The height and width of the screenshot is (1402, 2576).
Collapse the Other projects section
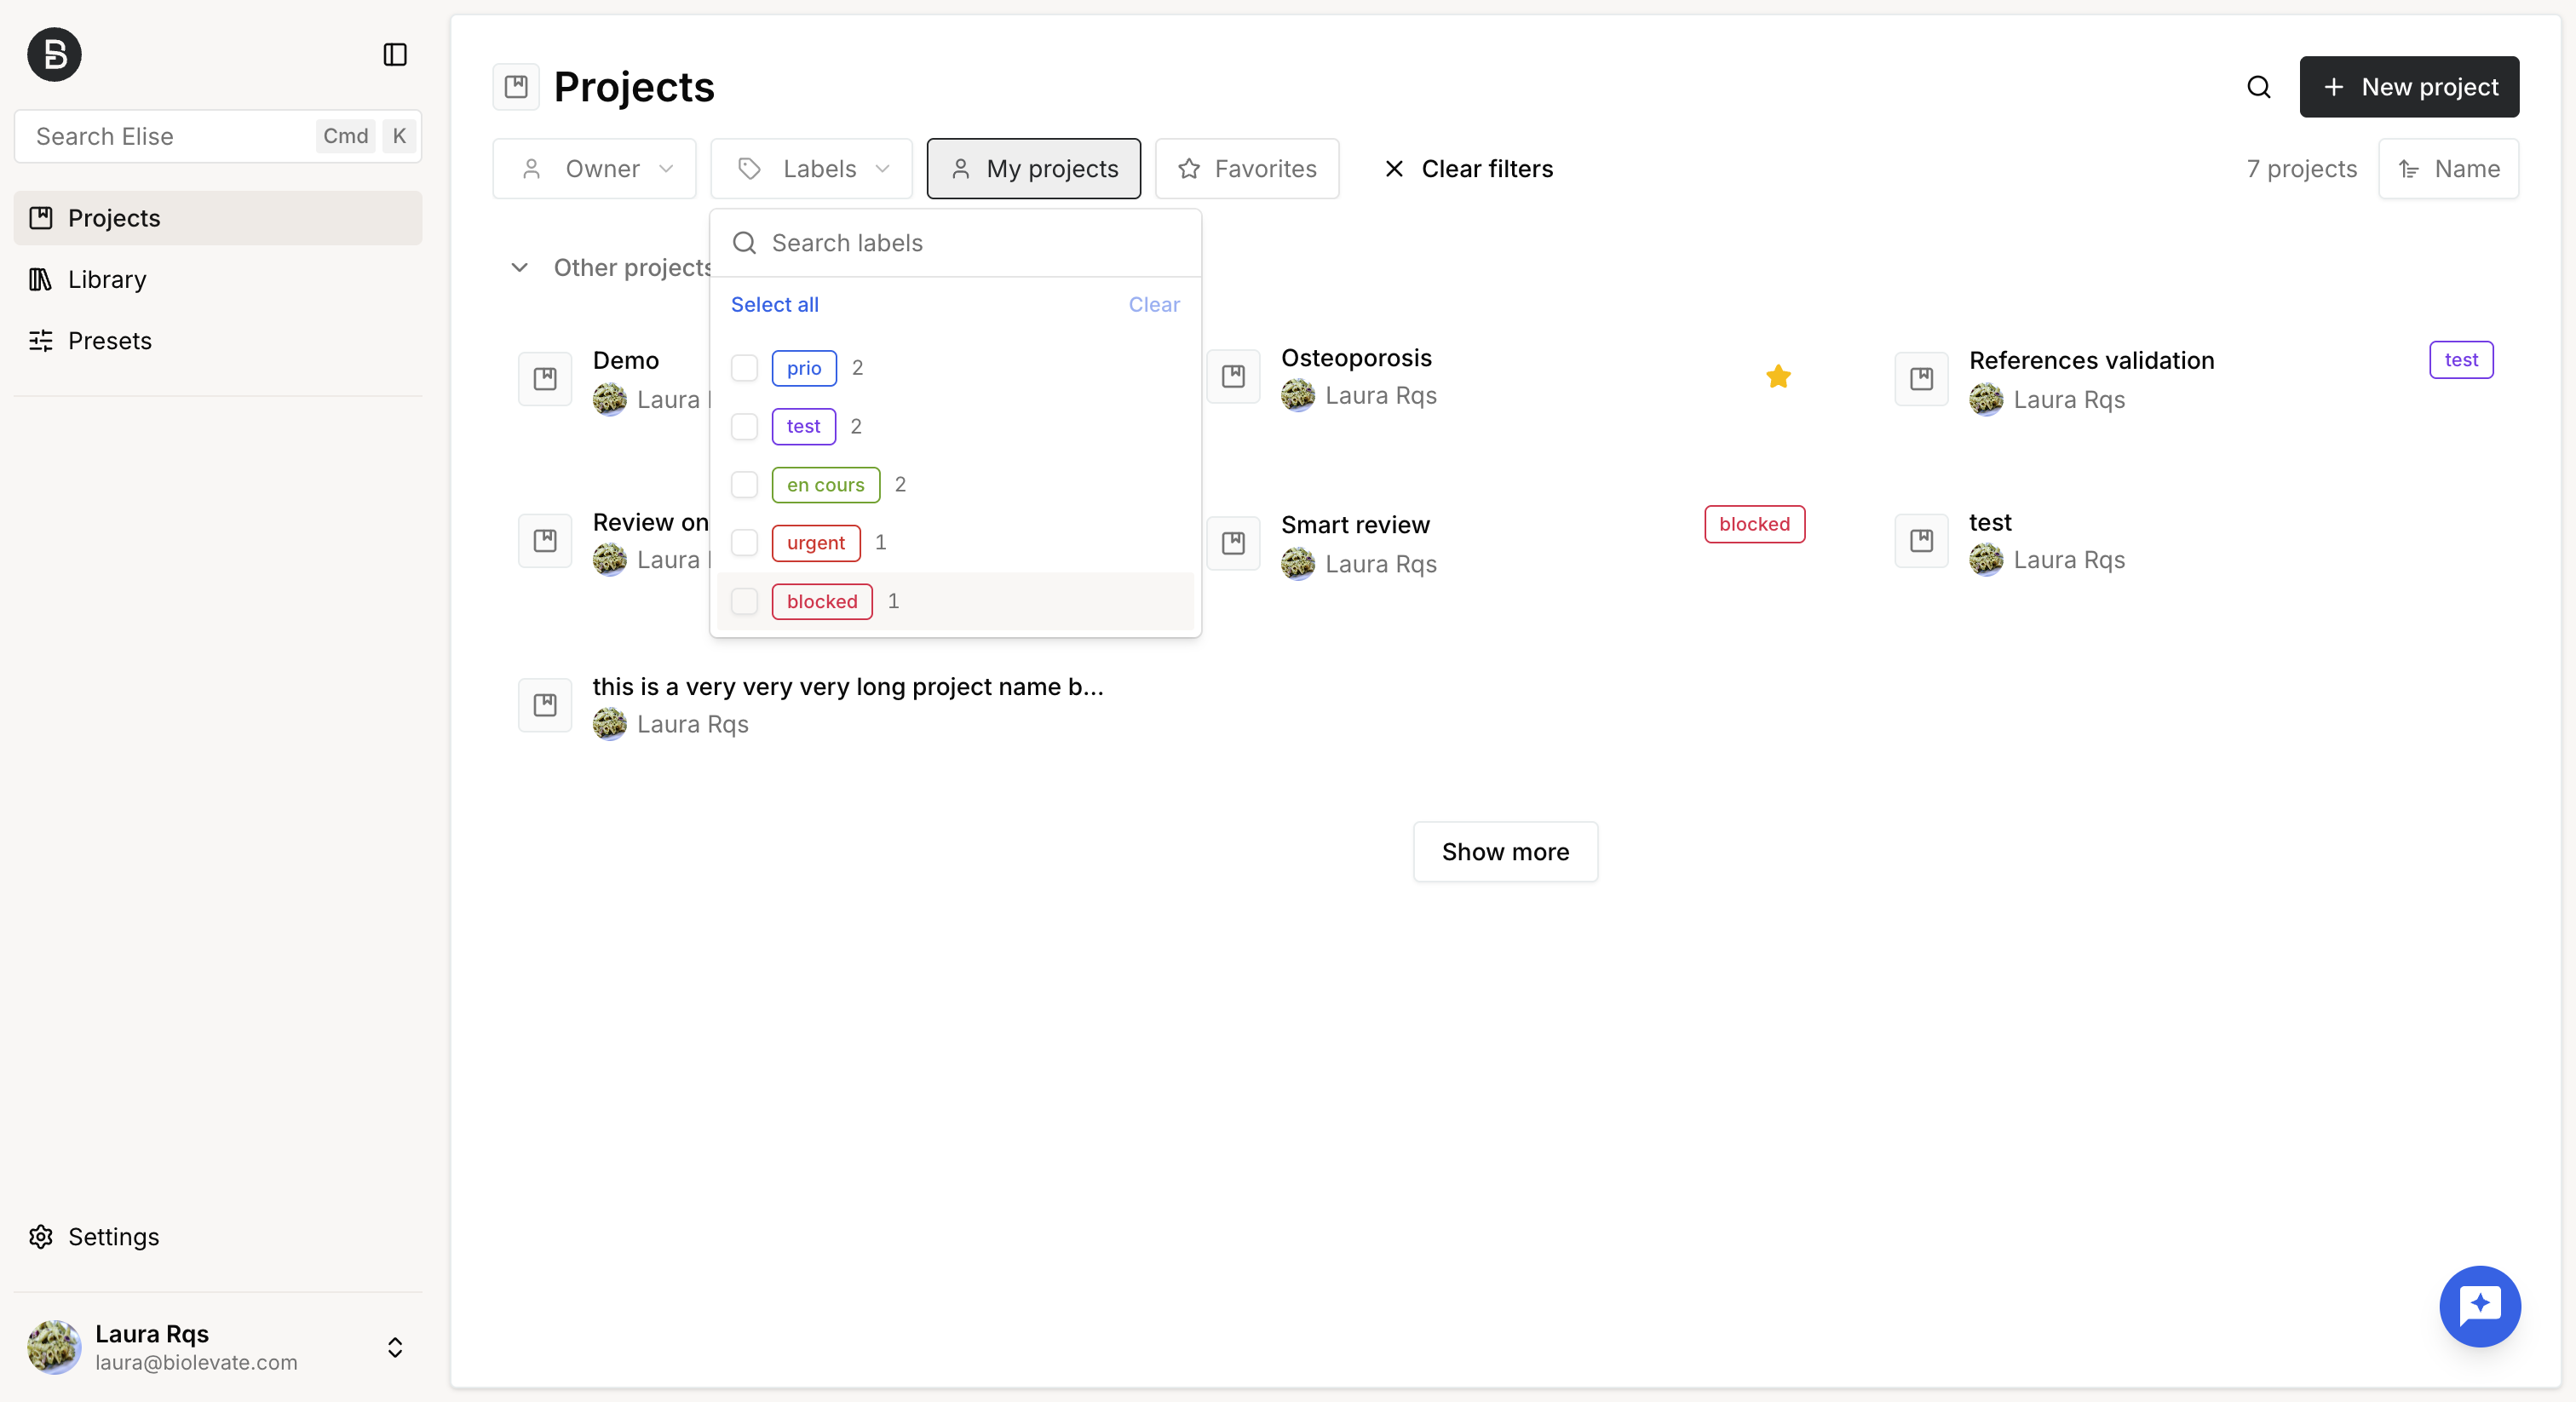tap(519, 268)
